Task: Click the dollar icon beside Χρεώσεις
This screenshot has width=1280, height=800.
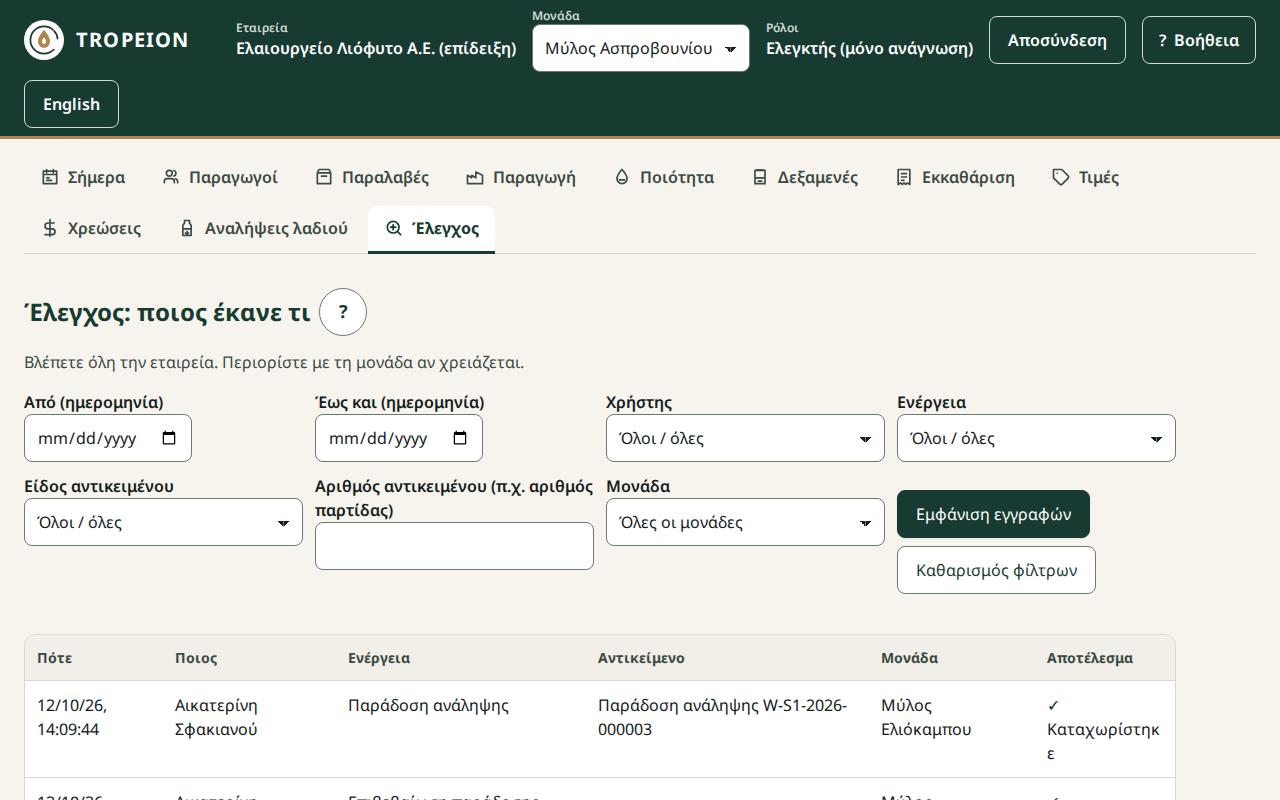Action: pyautogui.click(x=50, y=228)
